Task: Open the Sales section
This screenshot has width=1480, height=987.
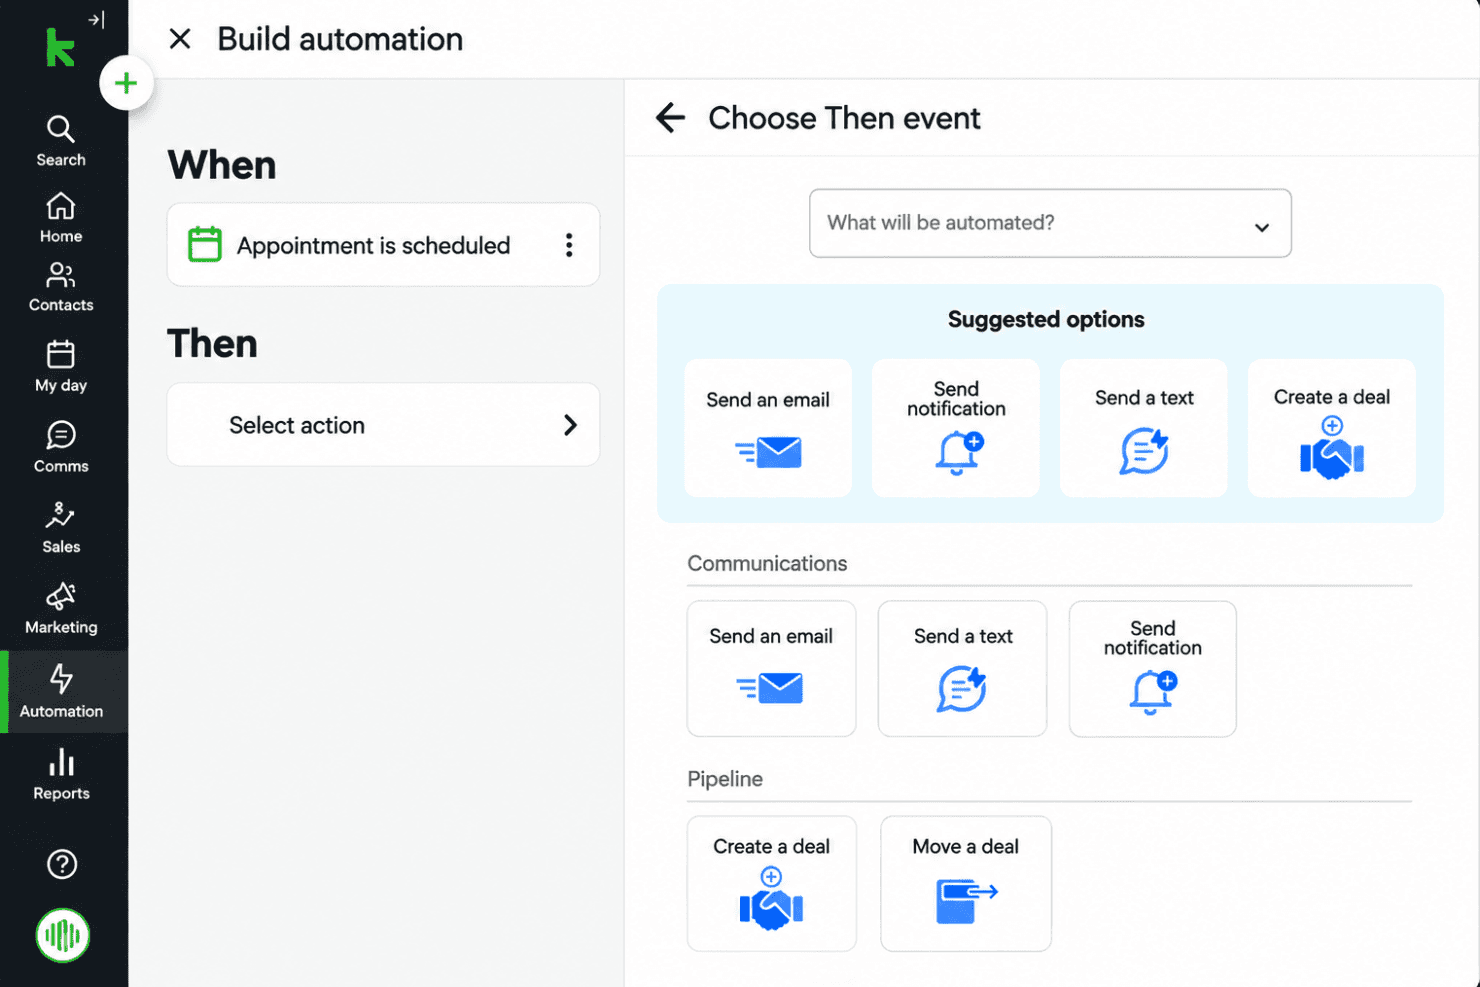Action: coord(61,528)
